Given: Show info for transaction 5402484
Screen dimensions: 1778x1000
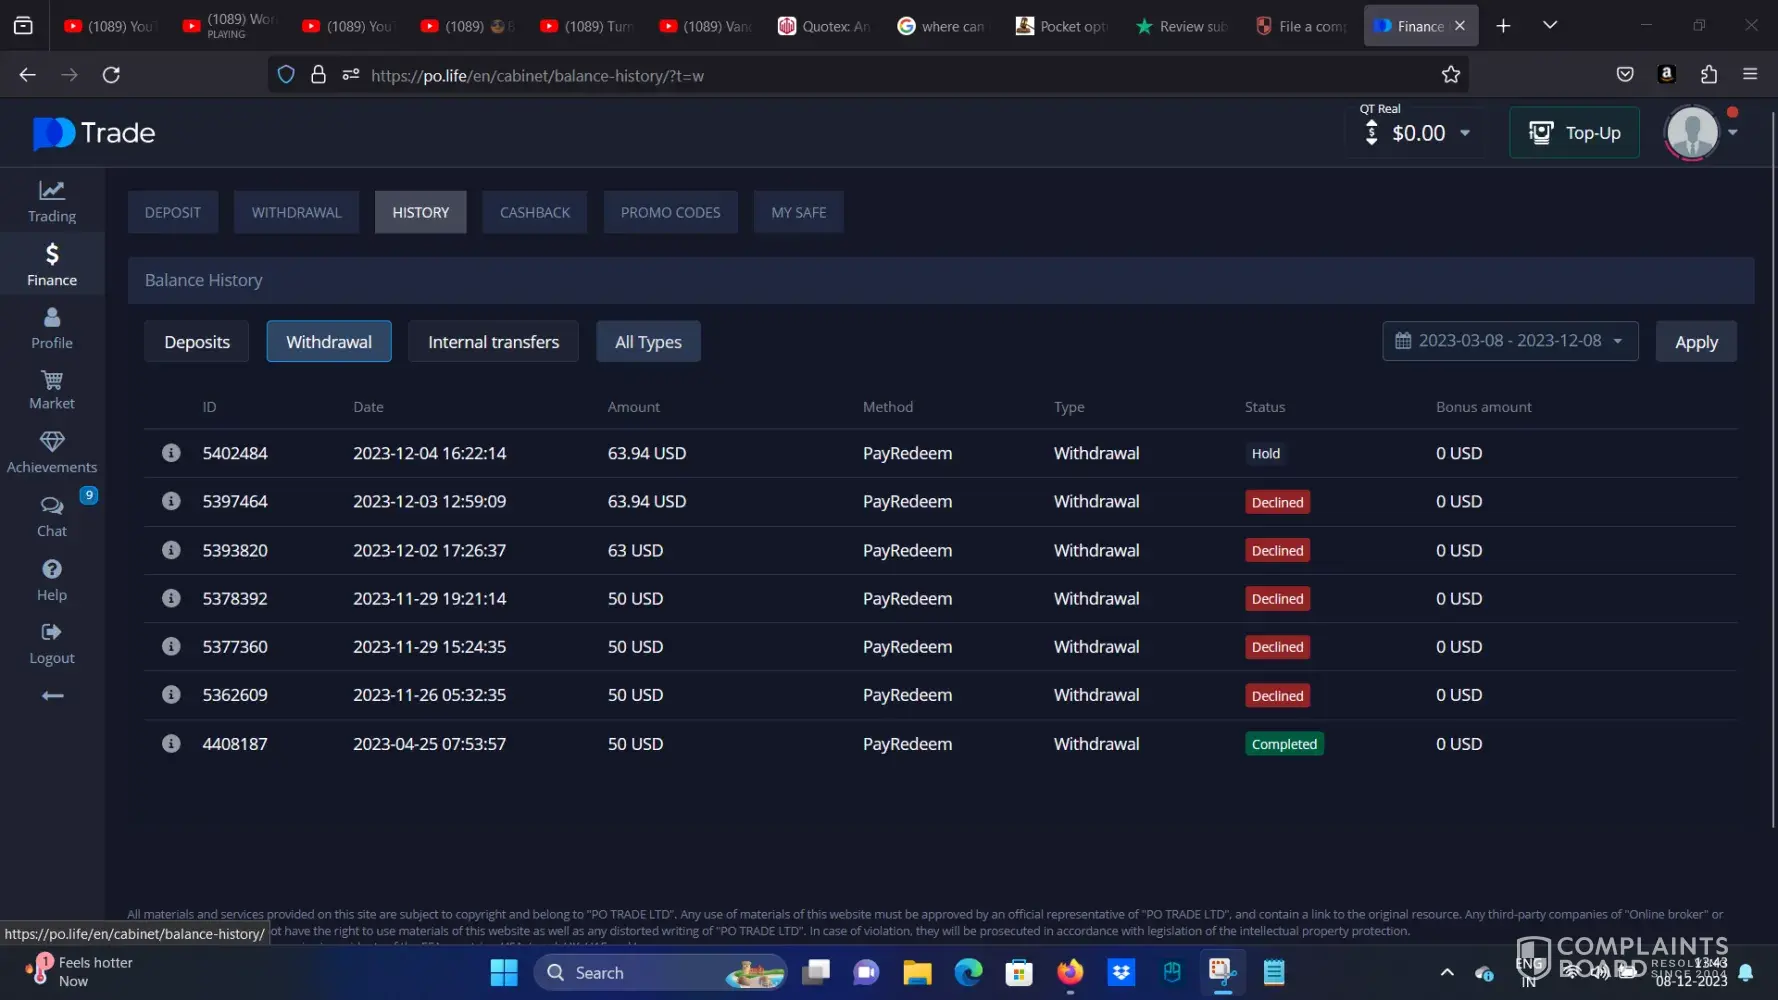Looking at the screenshot, I should (x=171, y=453).
